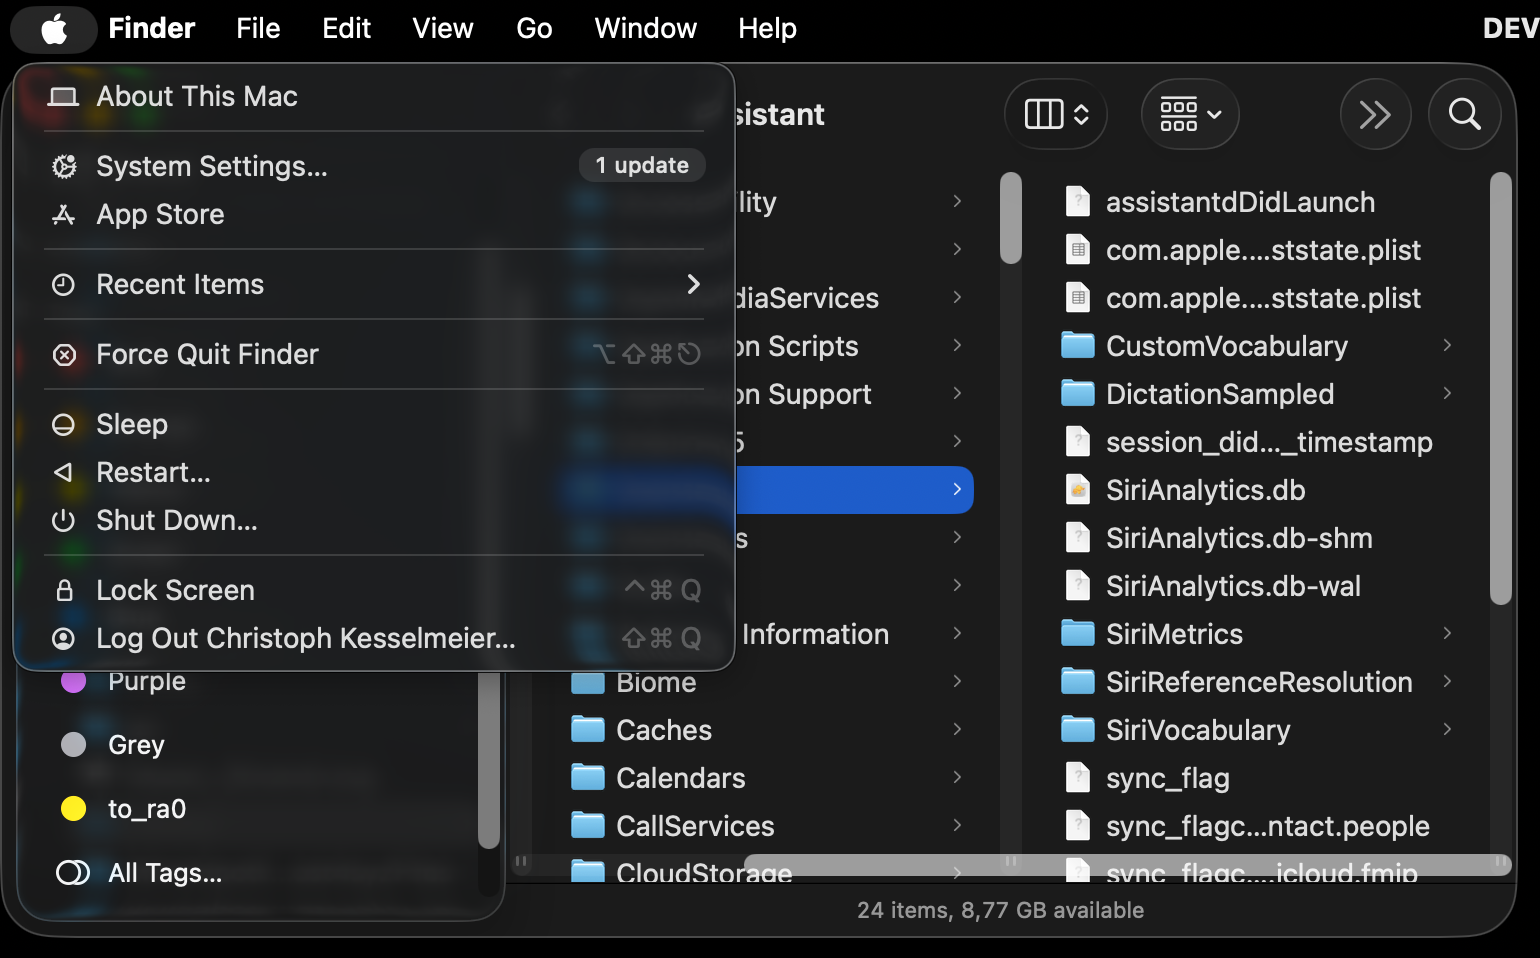
Task: Choose About This Mac
Action: point(197,96)
